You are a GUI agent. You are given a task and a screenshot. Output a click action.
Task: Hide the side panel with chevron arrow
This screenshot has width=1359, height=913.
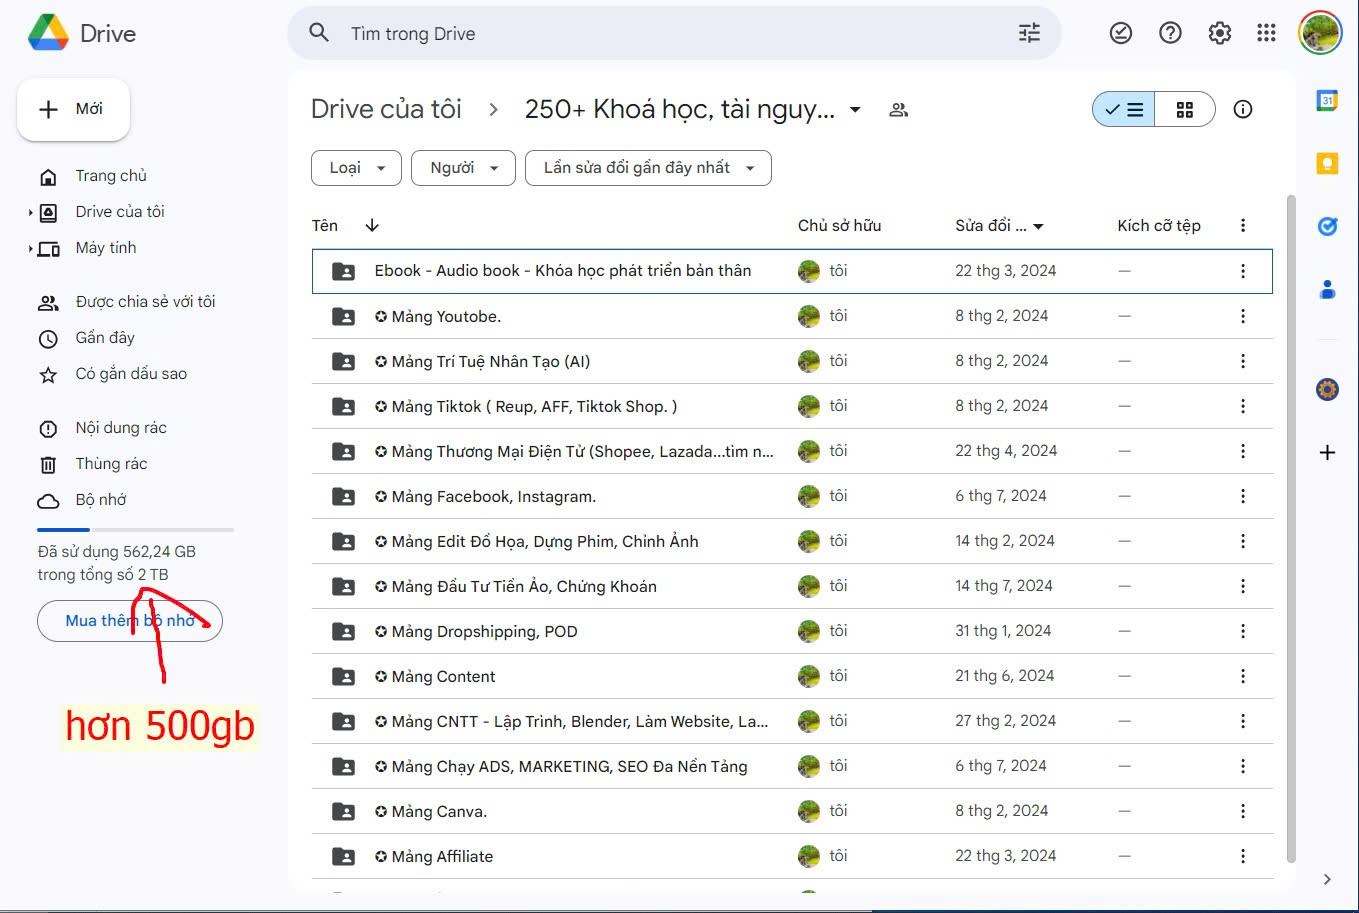pos(1327,879)
